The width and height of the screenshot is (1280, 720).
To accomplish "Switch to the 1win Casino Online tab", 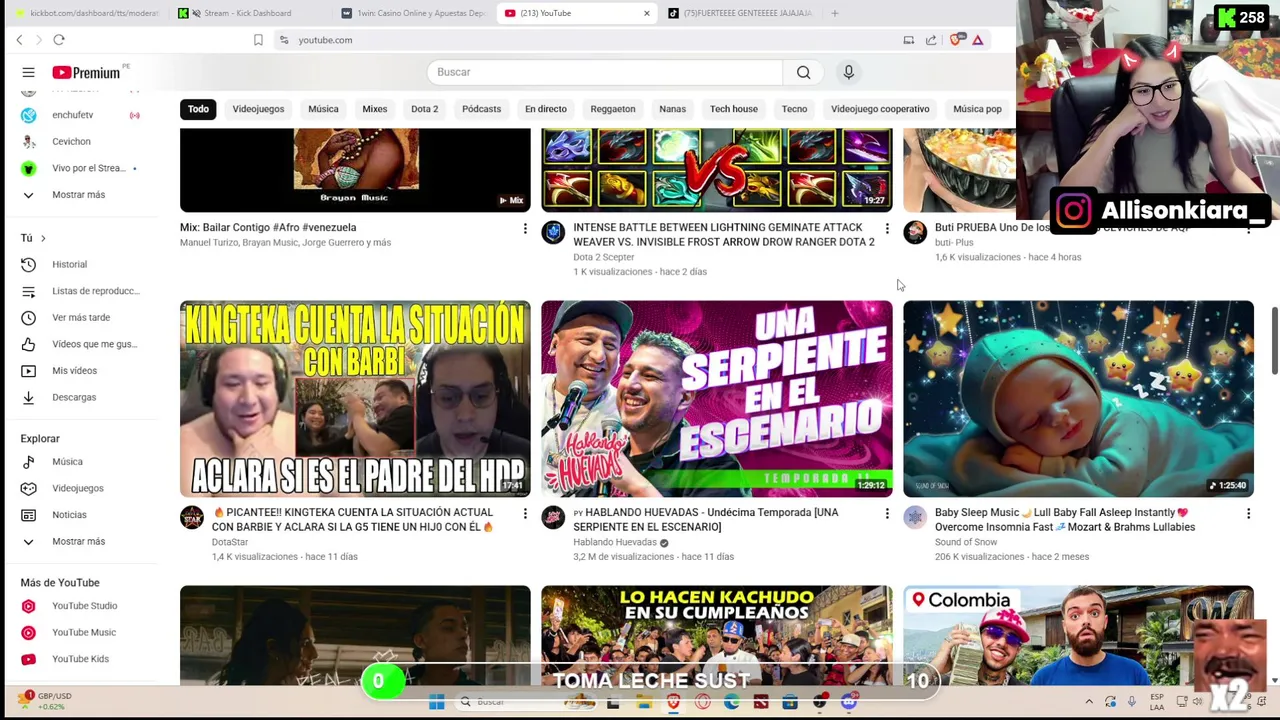I will (413, 13).
